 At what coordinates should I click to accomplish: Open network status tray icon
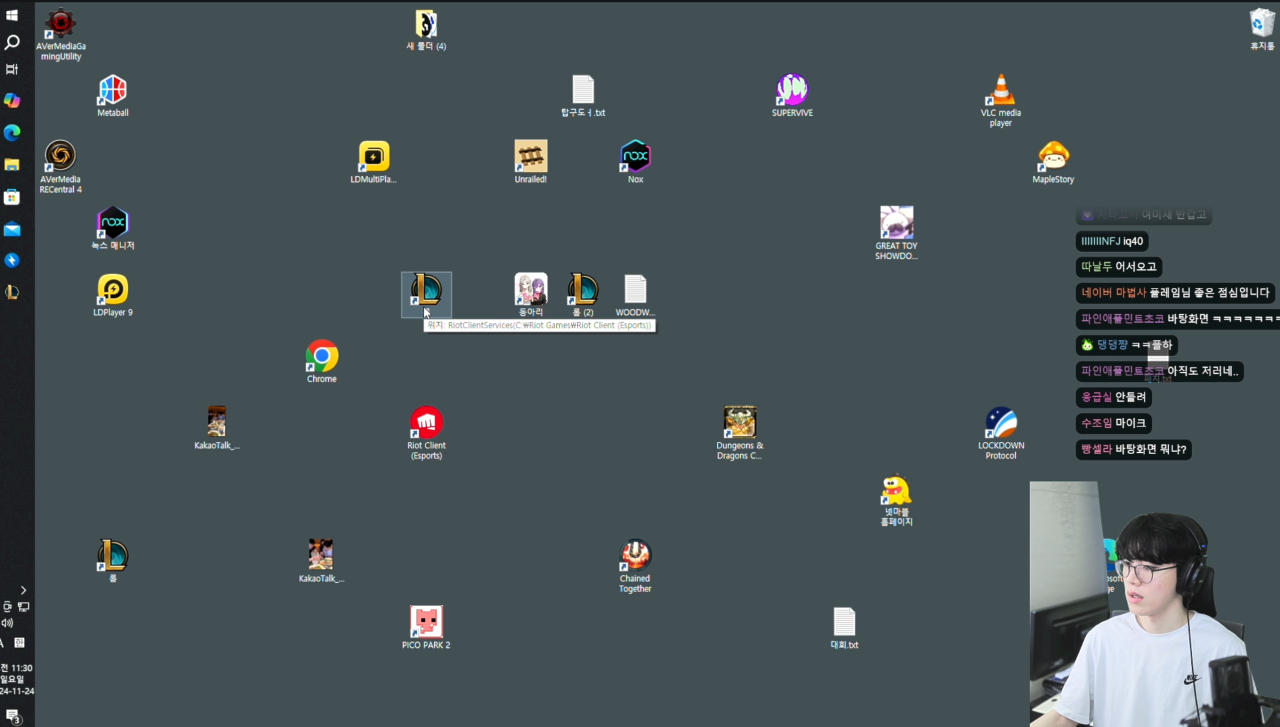pyautogui.click(x=23, y=606)
